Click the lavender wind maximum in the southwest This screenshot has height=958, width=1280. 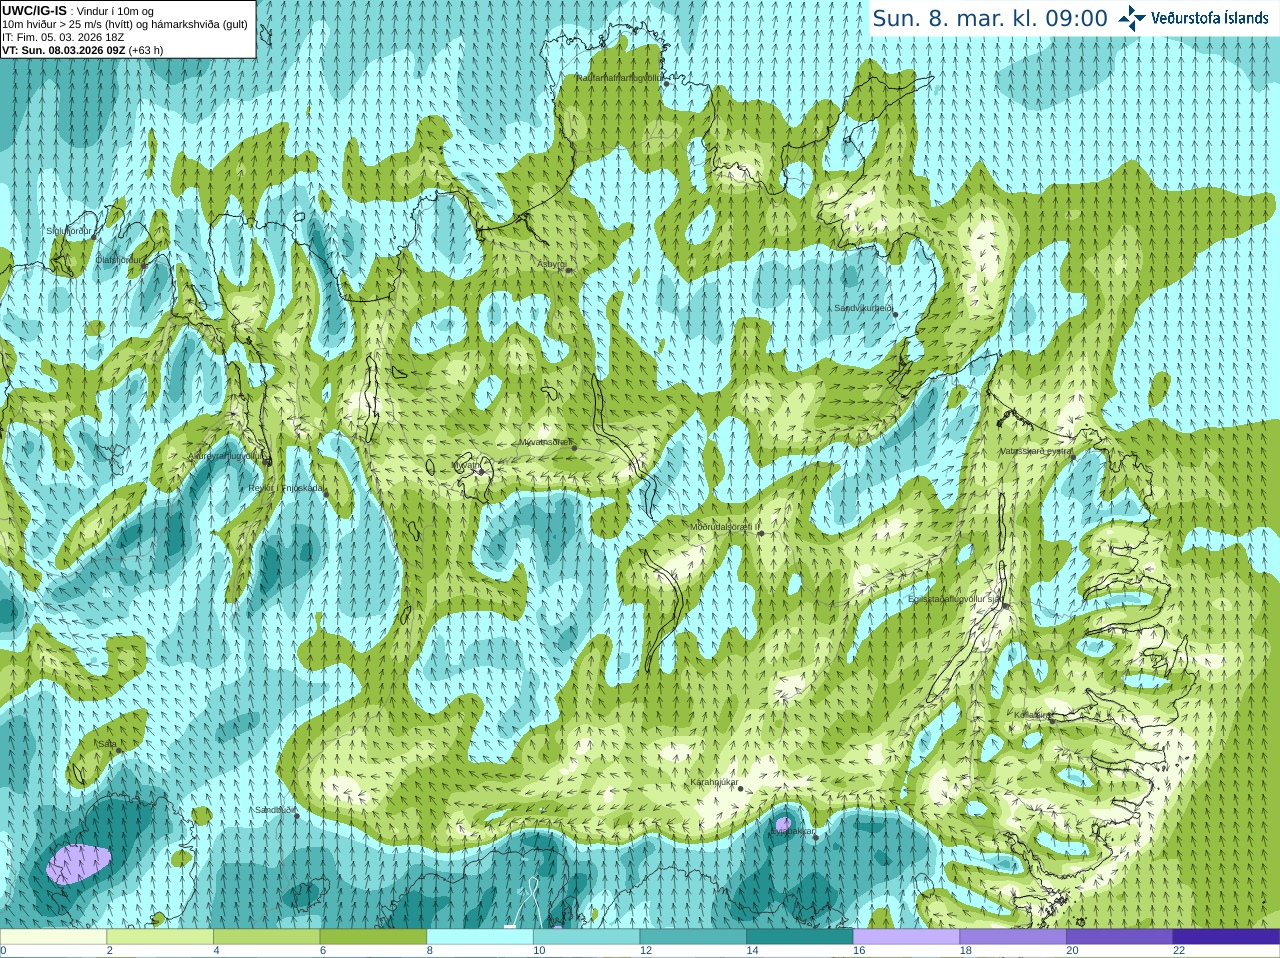tap(78, 864)
